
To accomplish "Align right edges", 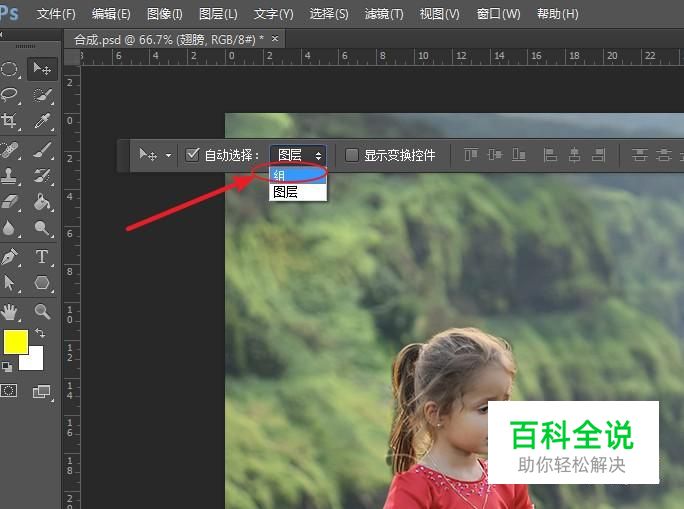I will (598, 154).
